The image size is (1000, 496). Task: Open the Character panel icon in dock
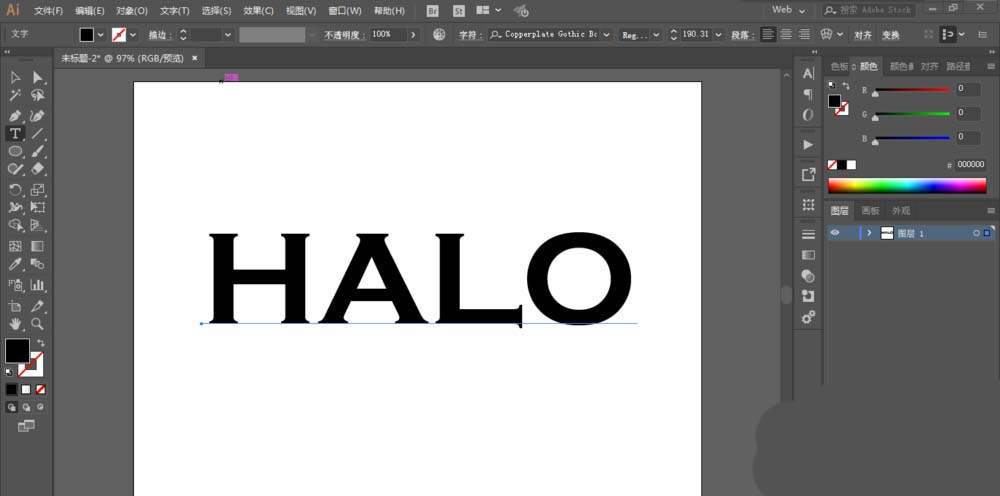click(808, 73)
